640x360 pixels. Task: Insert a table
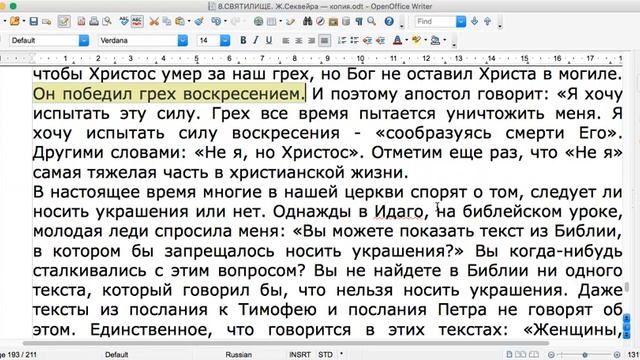pyautogui.click(x=271, y=21)
